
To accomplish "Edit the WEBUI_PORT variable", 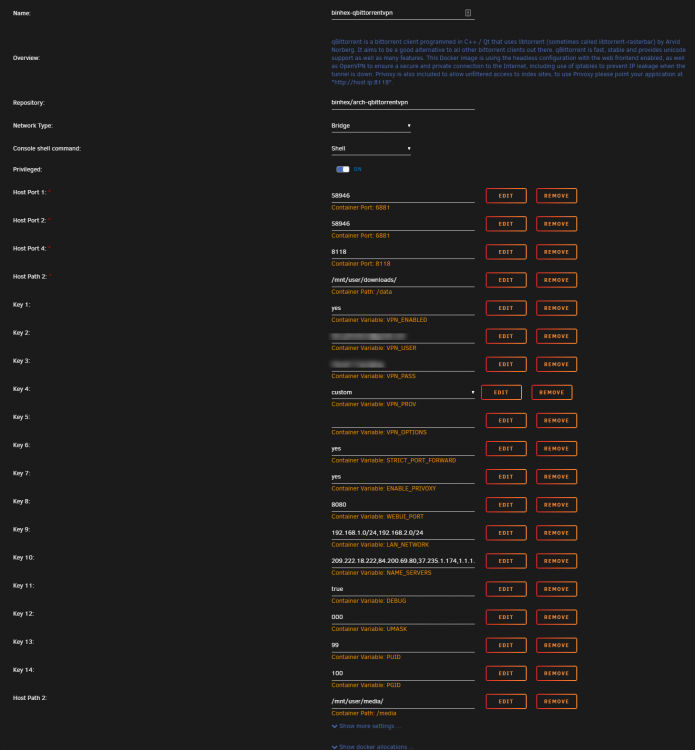I will 506,505.
